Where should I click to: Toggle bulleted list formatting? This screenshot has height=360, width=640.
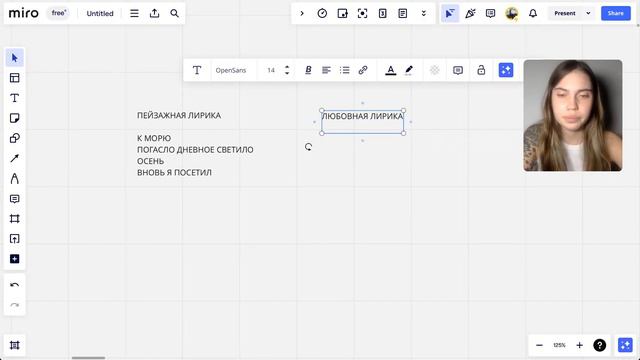tap(344, 70)
